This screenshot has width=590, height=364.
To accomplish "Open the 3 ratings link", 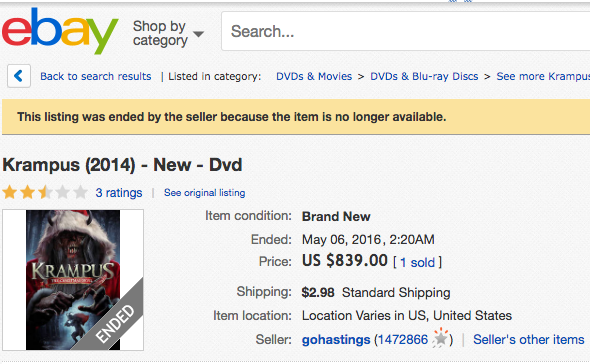I will [119, 193].
